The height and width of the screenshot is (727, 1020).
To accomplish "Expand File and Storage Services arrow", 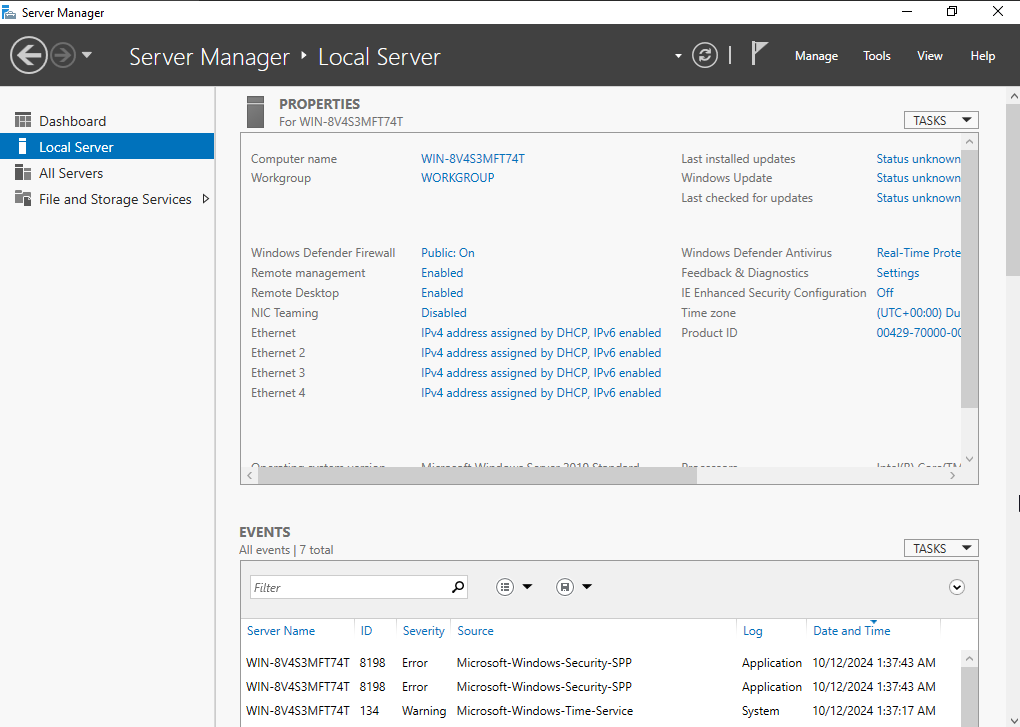I will [206, 199].
